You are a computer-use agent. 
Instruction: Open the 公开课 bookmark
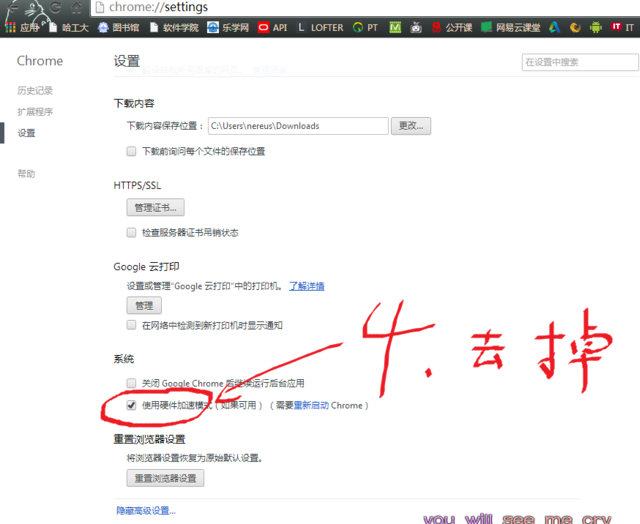(x=452, y=27)
